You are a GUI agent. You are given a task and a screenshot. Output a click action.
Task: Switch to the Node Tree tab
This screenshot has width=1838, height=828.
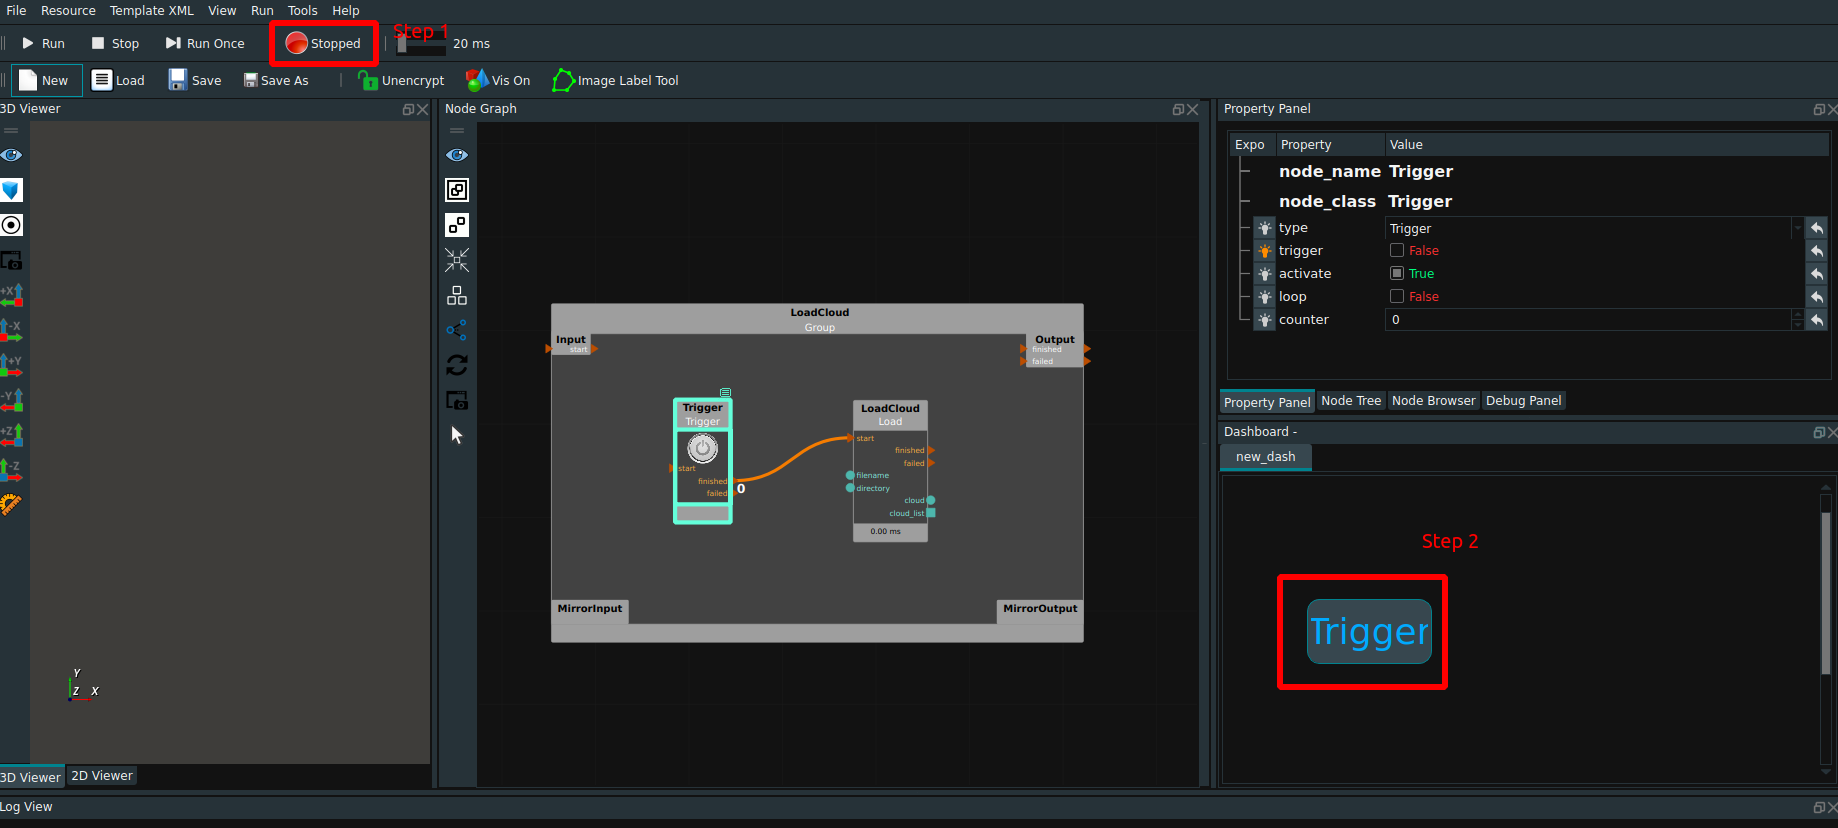pyautogui.click(x=1351, y=400)
